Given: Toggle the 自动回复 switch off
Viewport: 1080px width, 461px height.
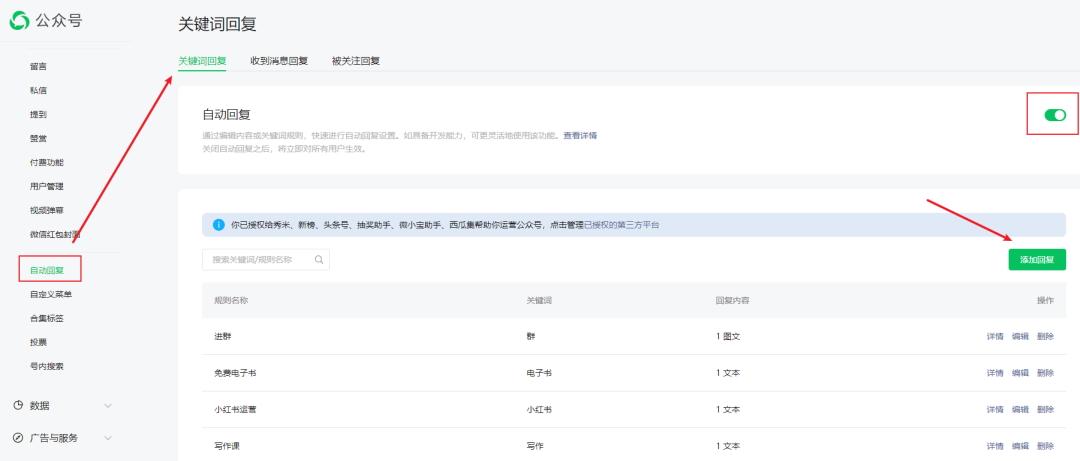Looking at the screenshot, I should pos(1055,115).
